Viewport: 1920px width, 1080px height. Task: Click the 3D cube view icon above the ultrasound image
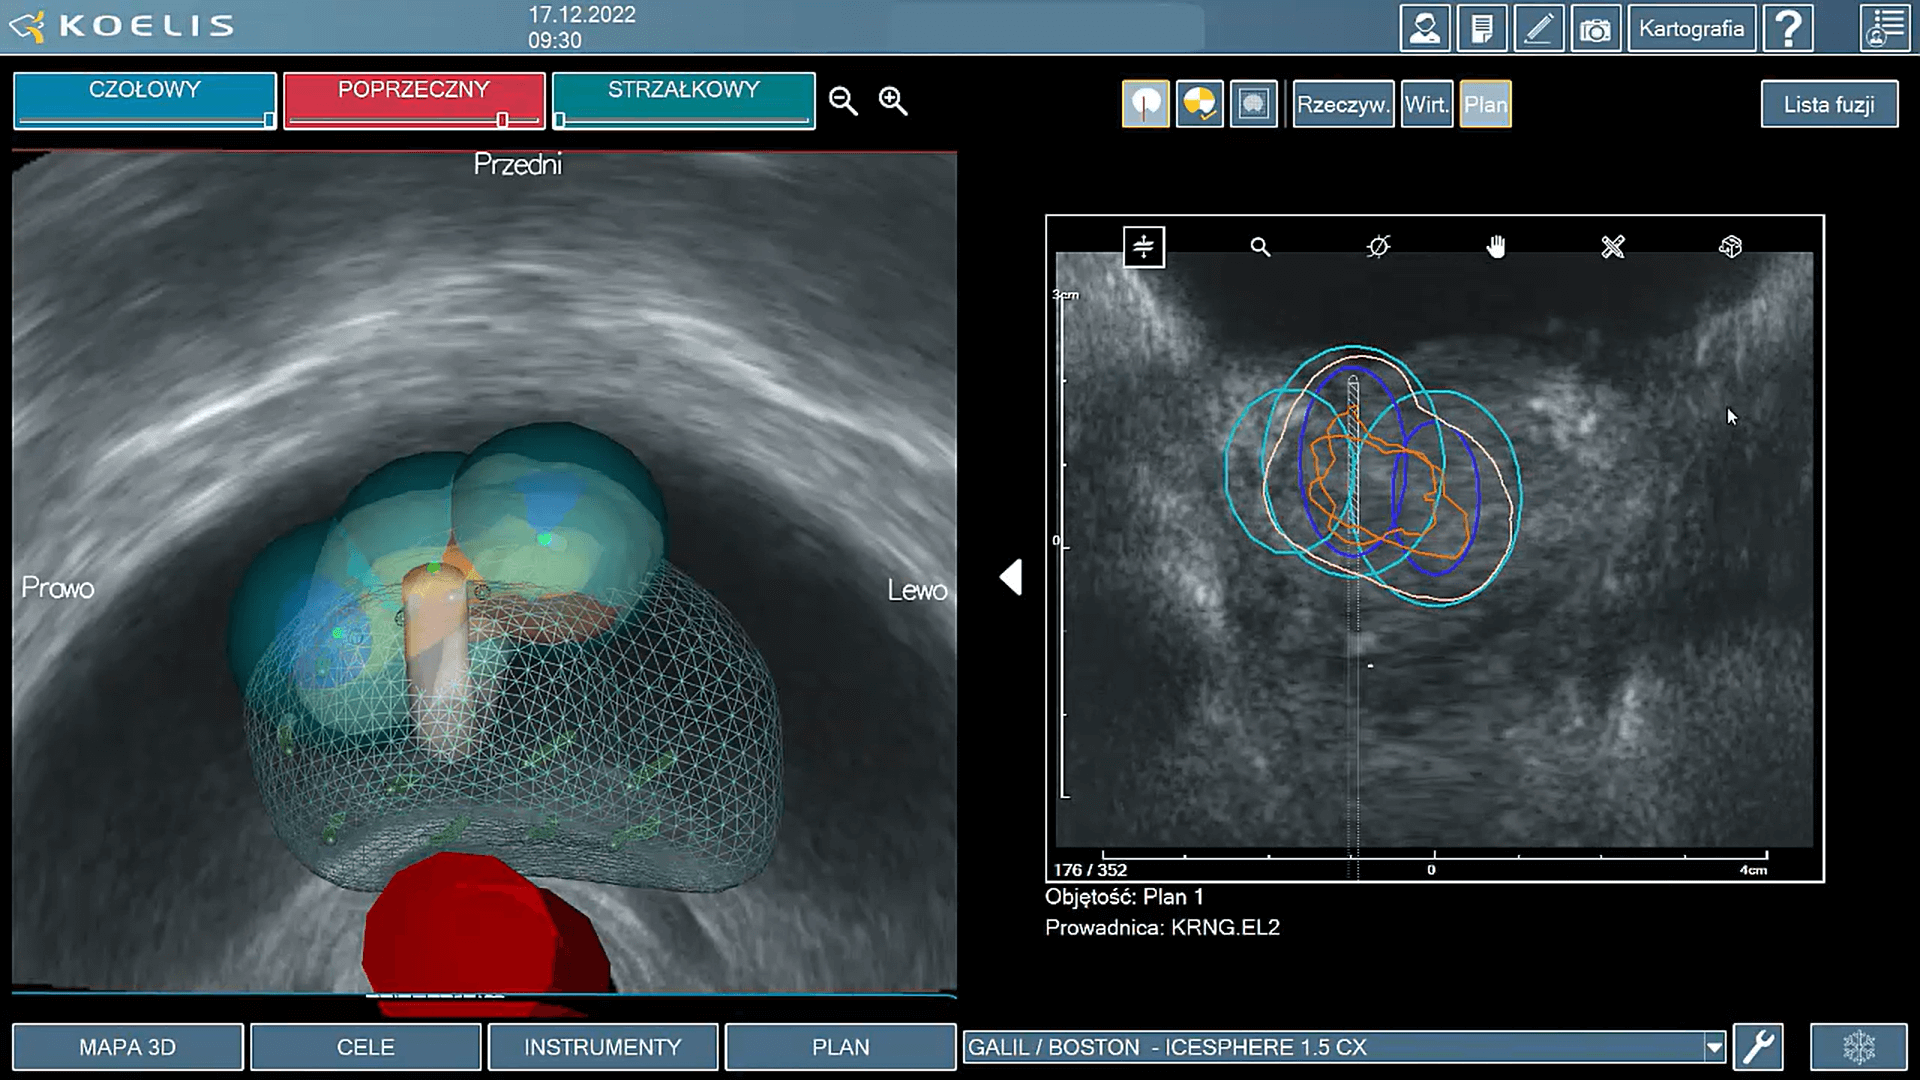pos(1730,247)
